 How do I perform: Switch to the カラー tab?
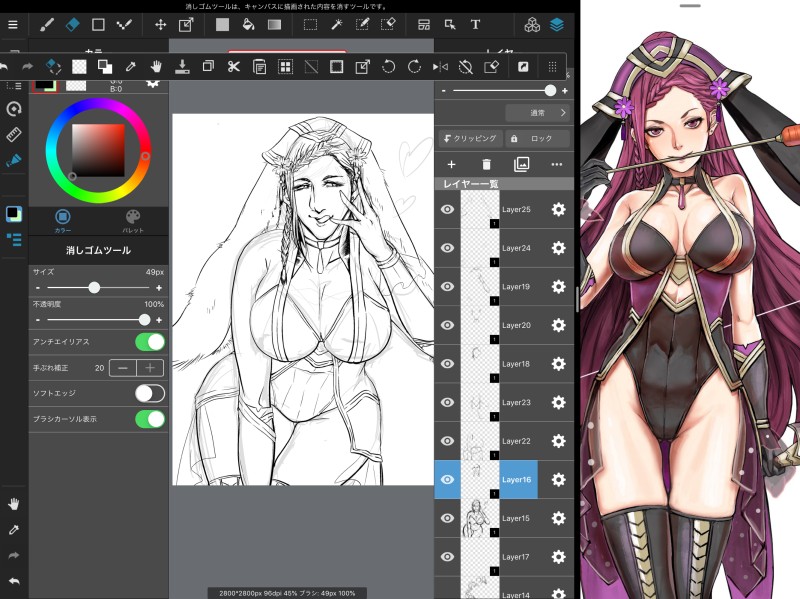tap(62, 220)
